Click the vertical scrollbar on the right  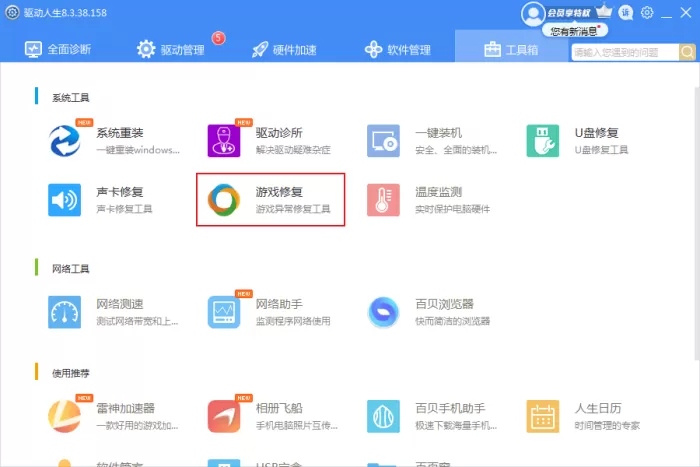(697, 223)
